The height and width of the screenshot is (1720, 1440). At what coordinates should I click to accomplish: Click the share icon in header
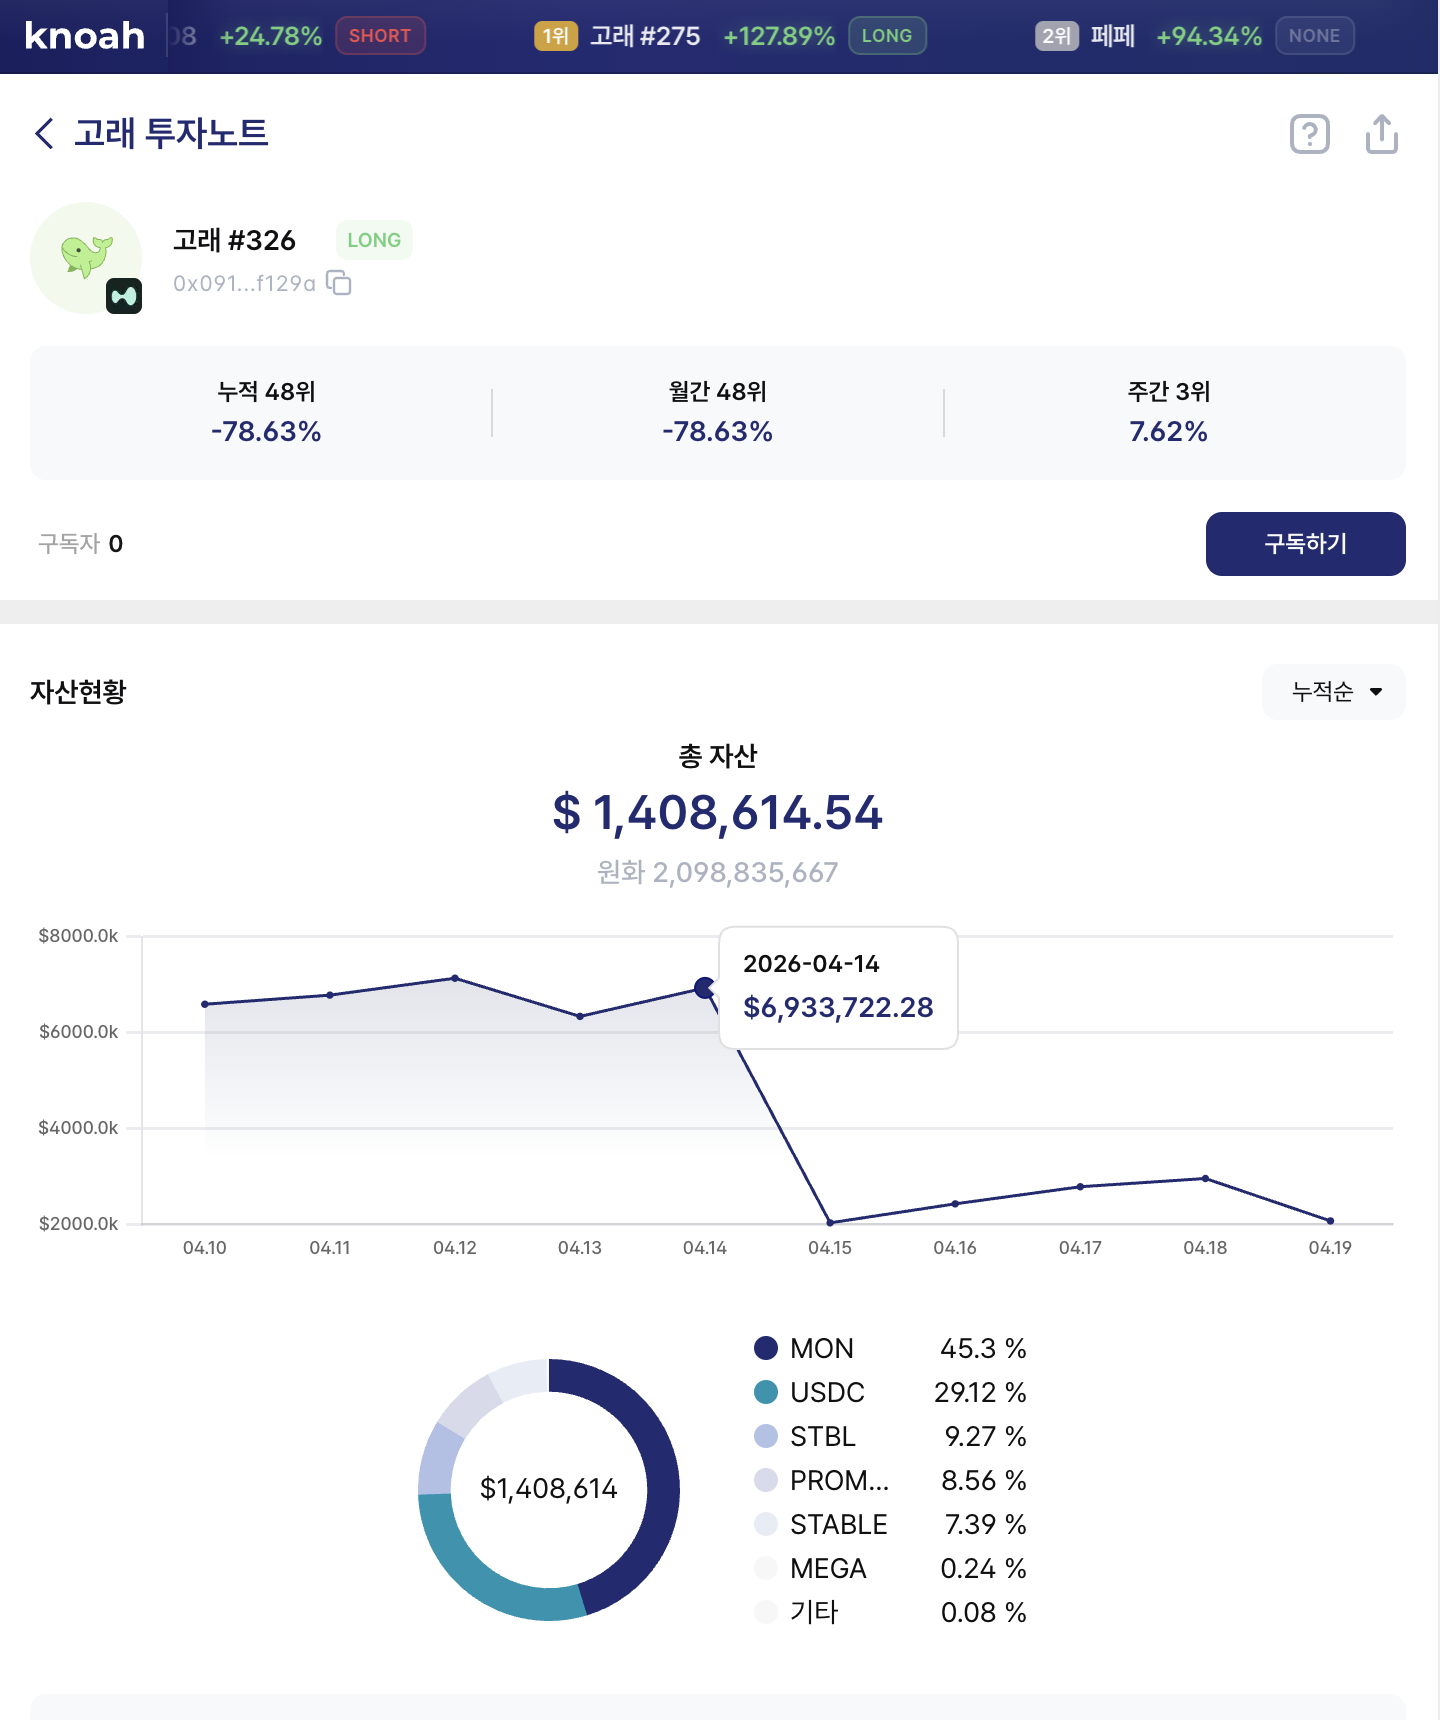click(1381, 134)
